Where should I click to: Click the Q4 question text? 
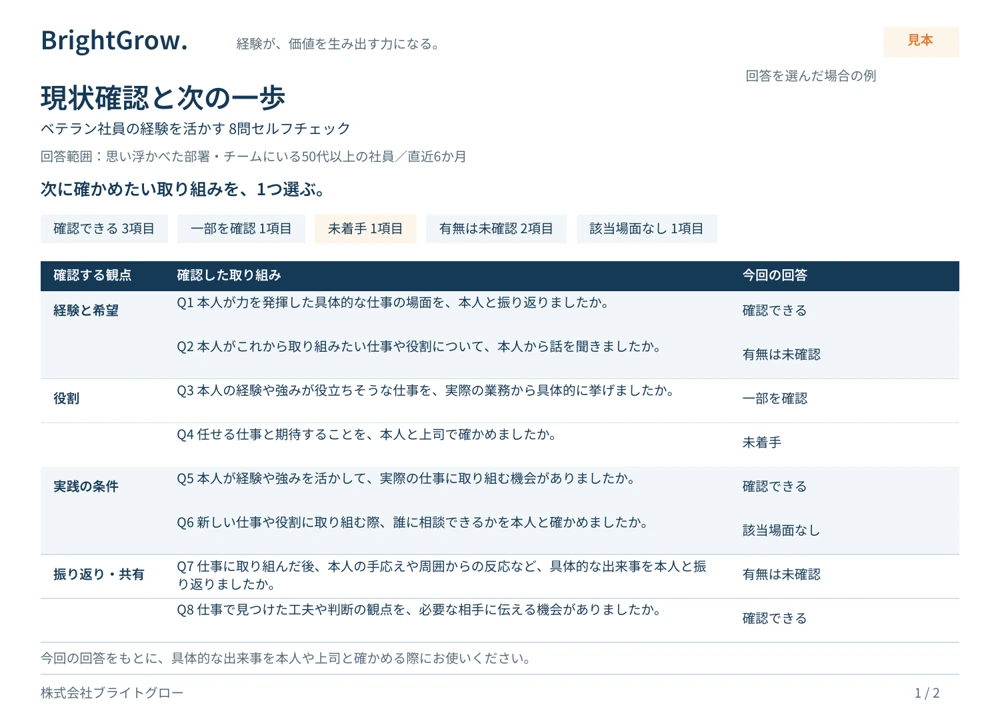[367, 435]
